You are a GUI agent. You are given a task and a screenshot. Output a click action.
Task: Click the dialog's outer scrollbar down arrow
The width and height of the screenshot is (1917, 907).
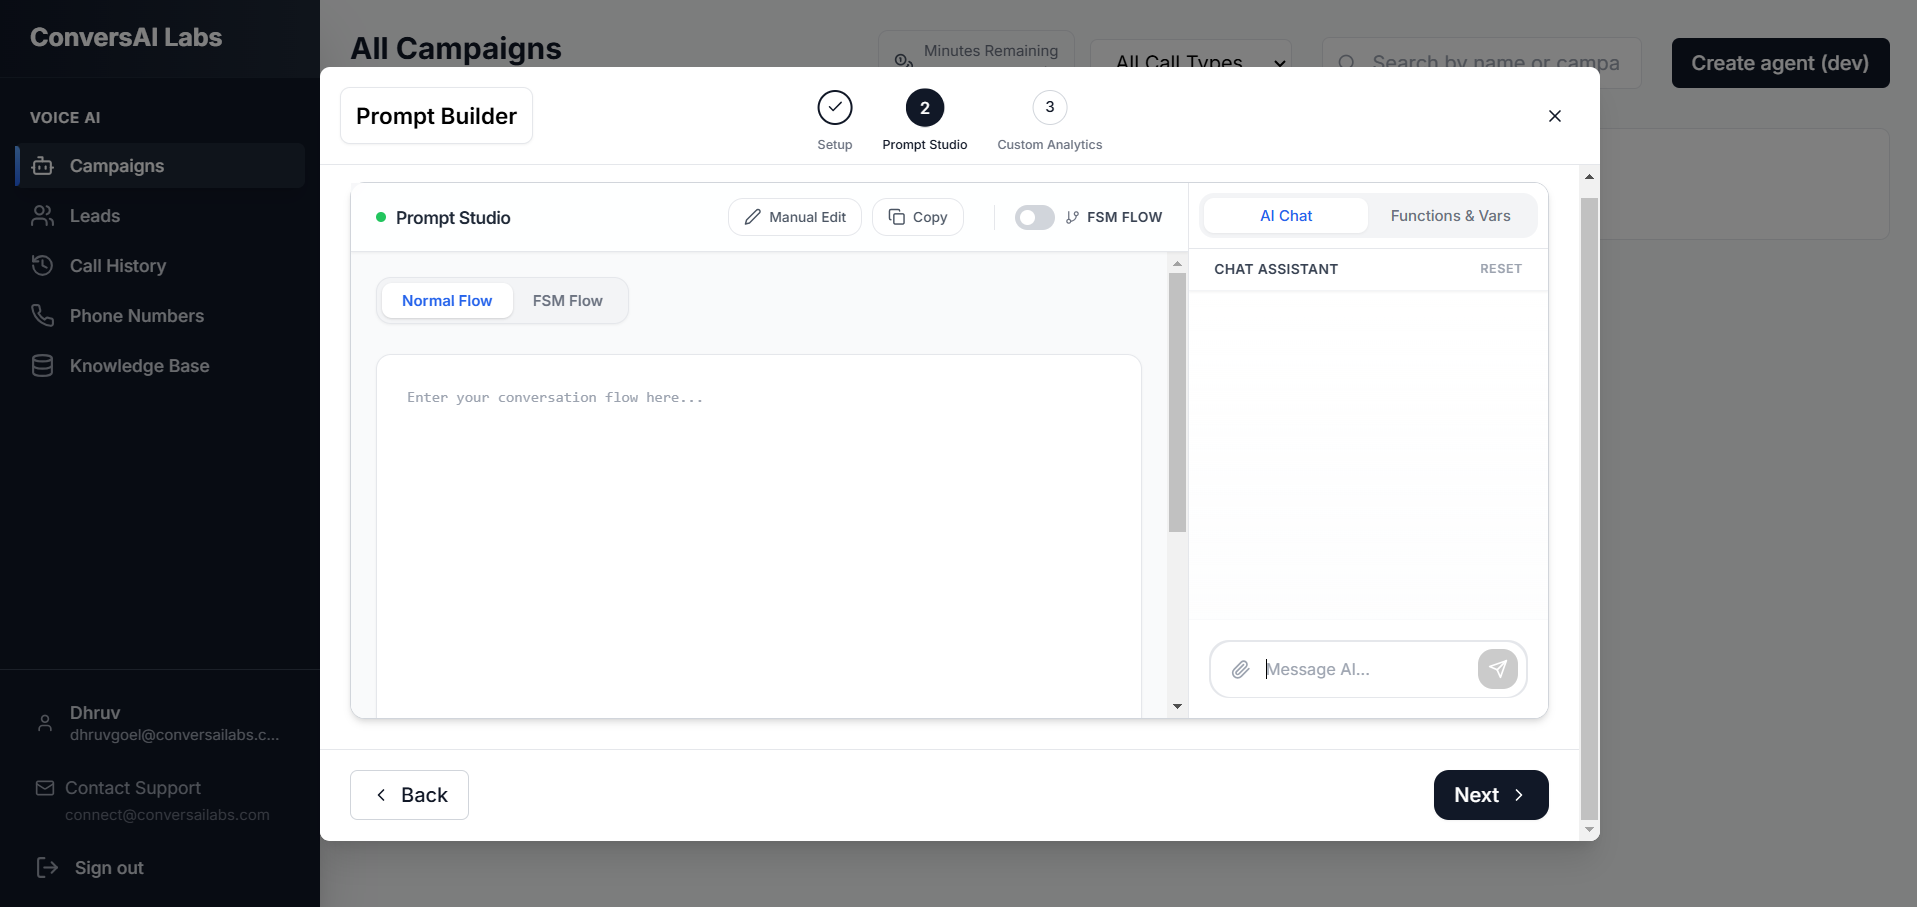point(1590,830)
